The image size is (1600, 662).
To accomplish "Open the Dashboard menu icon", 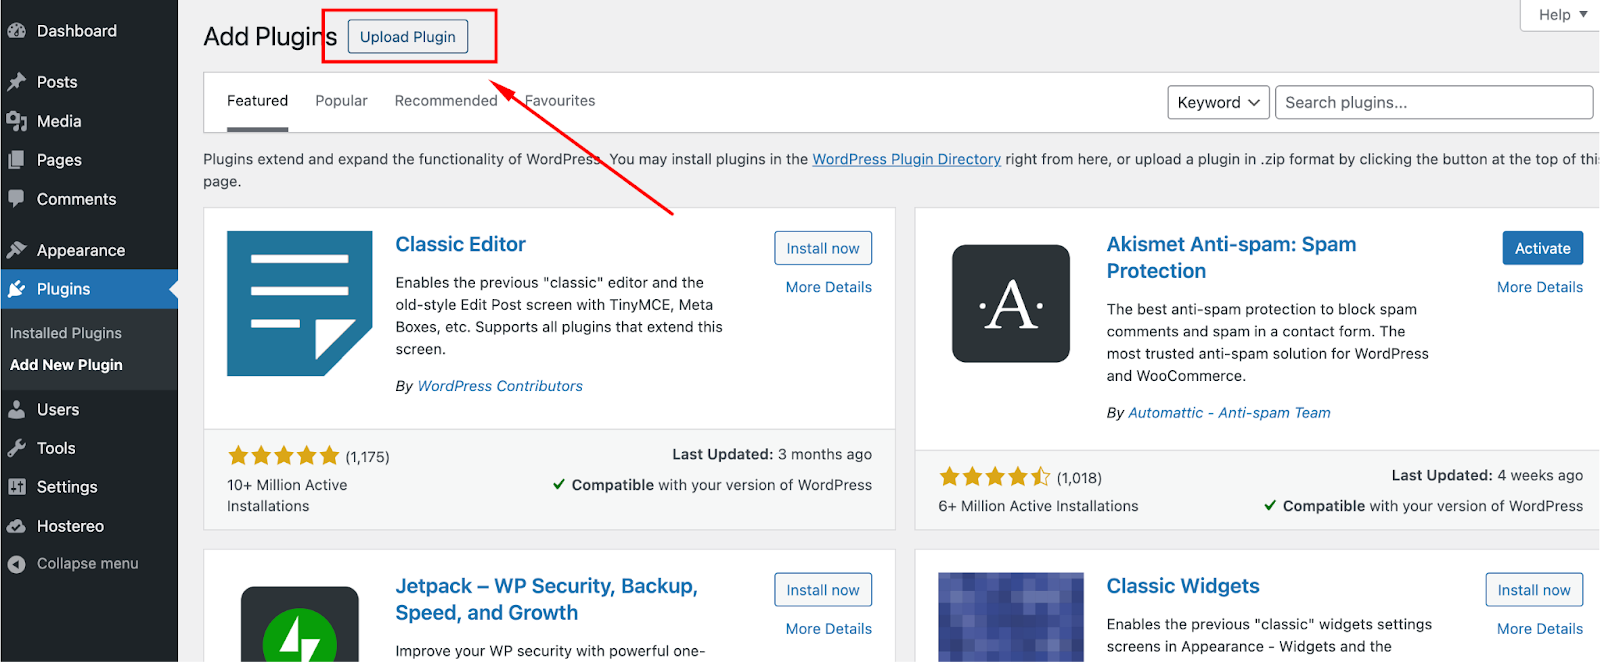I will (x=17, y=31).
